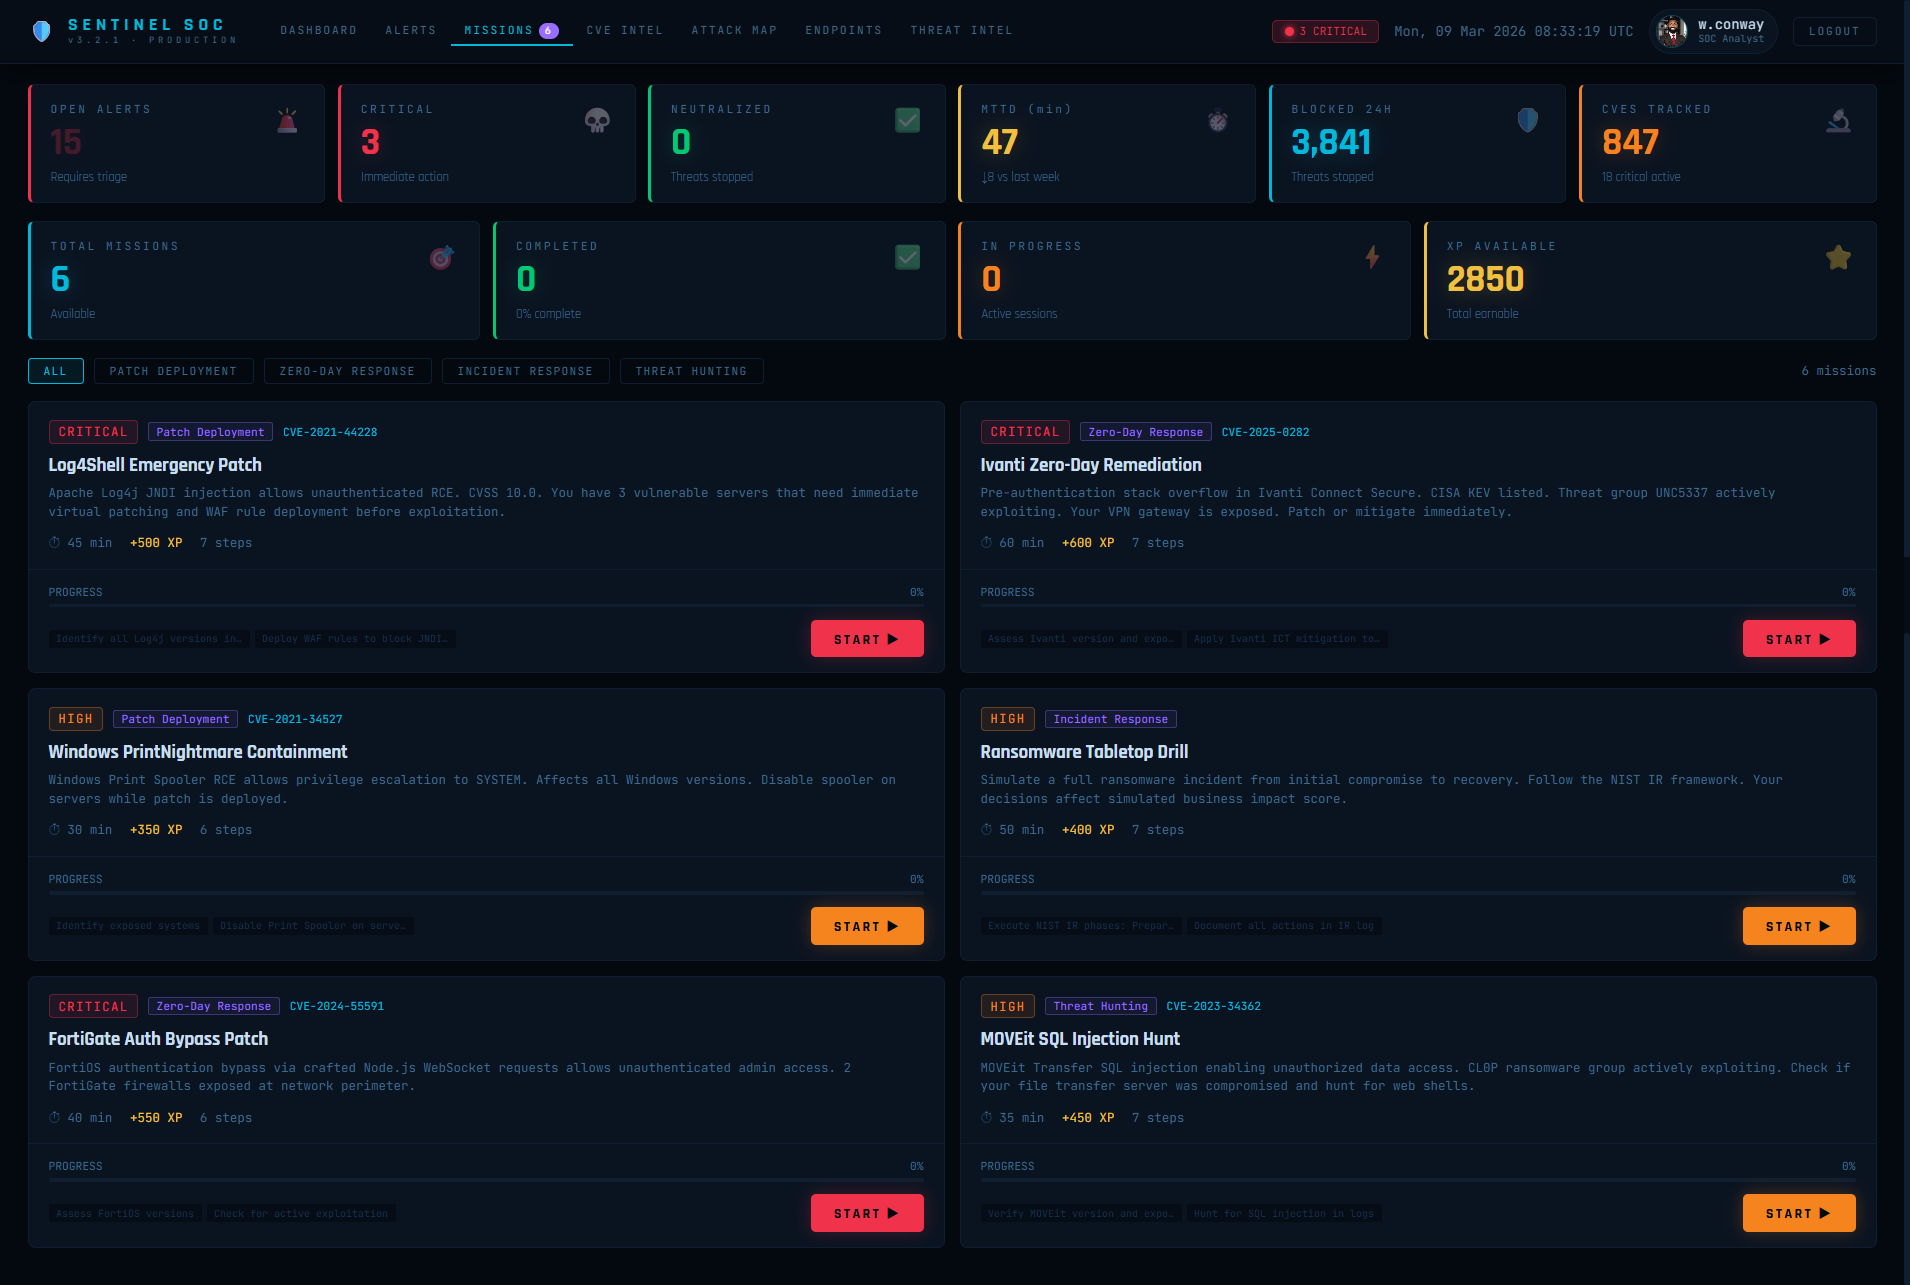Click CRITICAL badge on FortiGate card
This screenshot has width=1910, height=1285.
(x=93, y=1006)
